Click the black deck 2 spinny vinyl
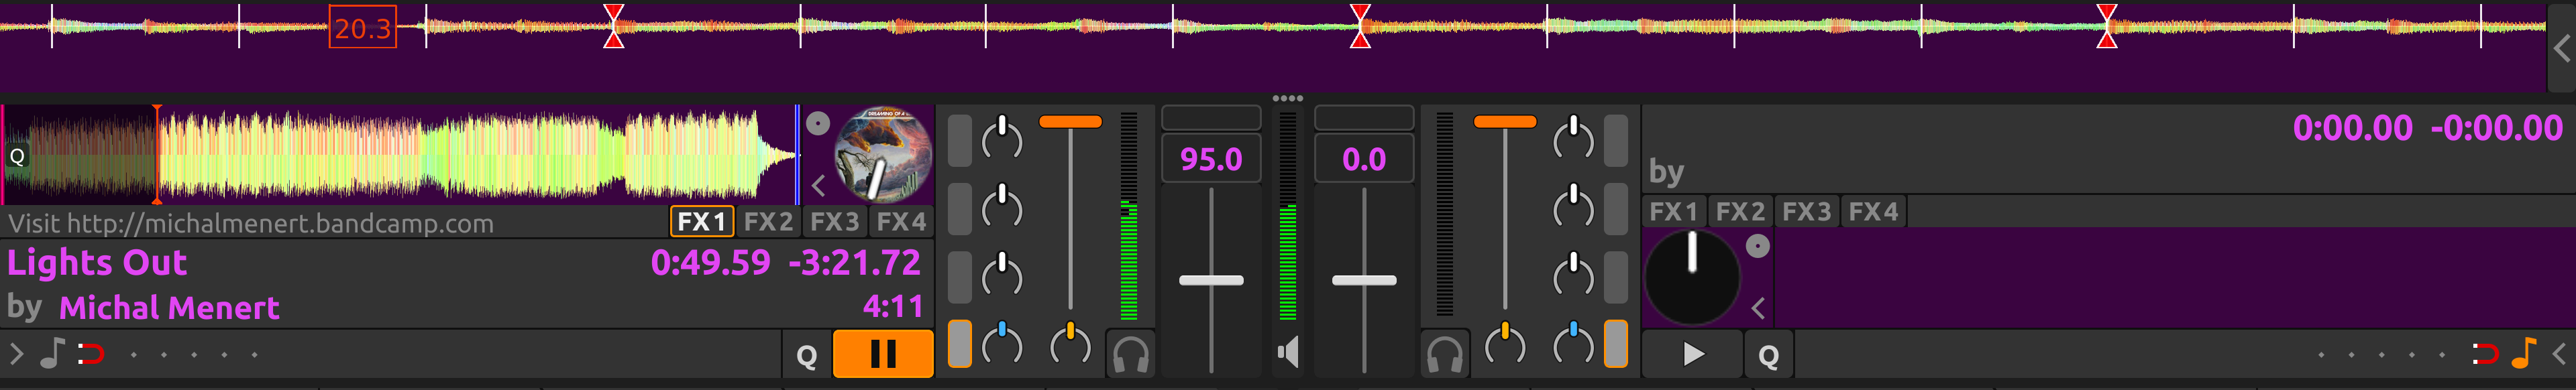Viewport: 2576px width, 390px height. pos(1692,277)
